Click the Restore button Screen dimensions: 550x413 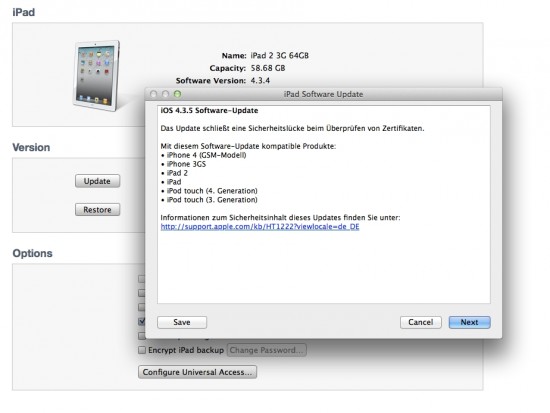click(x=98, y=209)
